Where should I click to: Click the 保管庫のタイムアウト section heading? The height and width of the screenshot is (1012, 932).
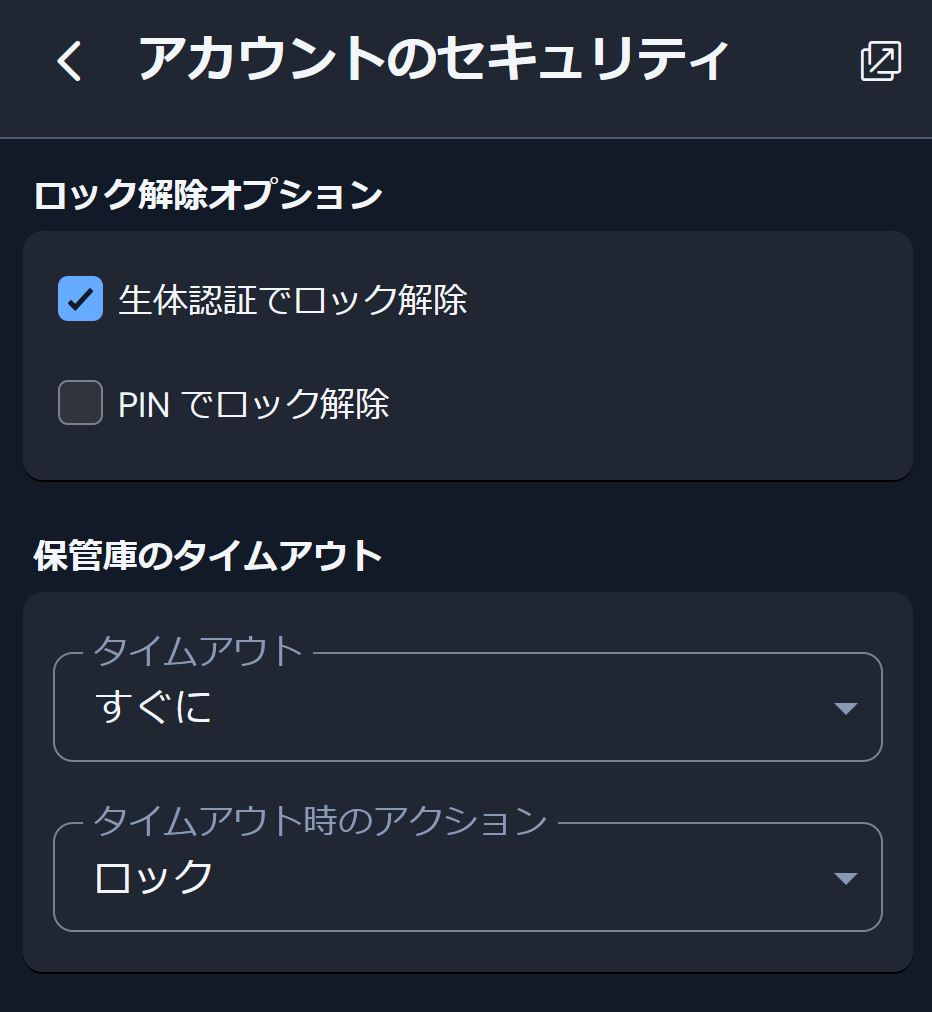click(x=208, y=556)
